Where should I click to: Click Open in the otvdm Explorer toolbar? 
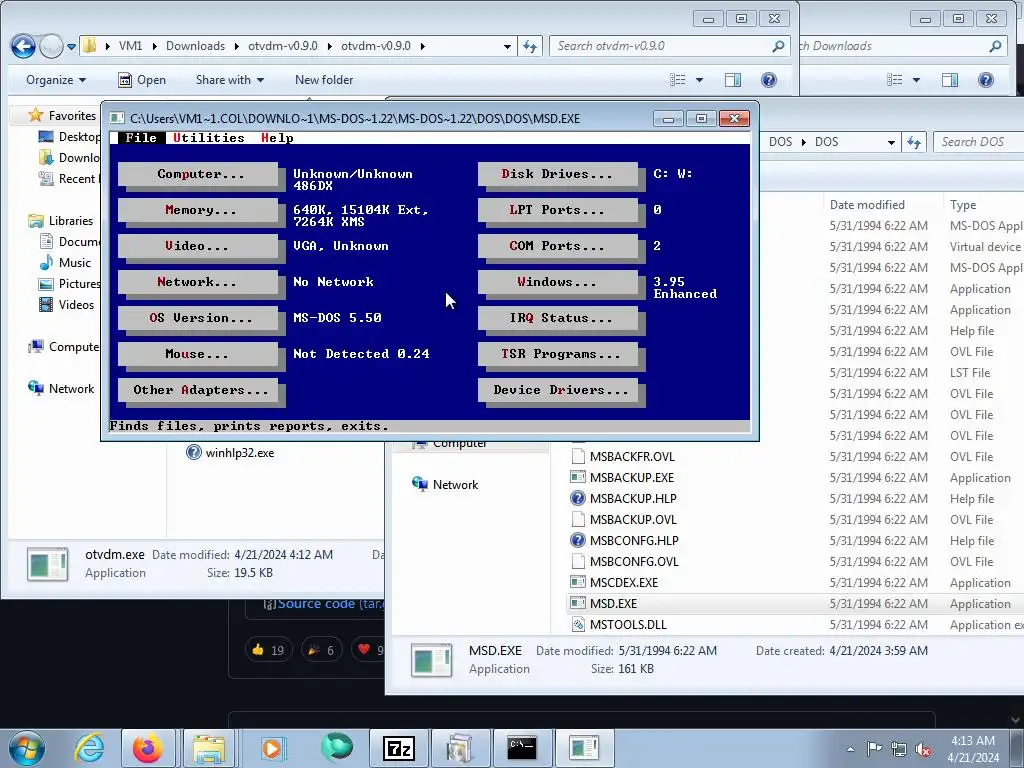pos(142,80)
